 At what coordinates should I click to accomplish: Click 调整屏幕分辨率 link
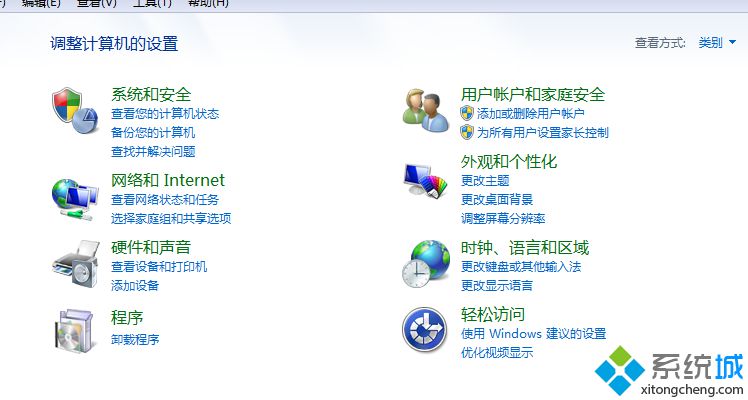click(503, 218)
